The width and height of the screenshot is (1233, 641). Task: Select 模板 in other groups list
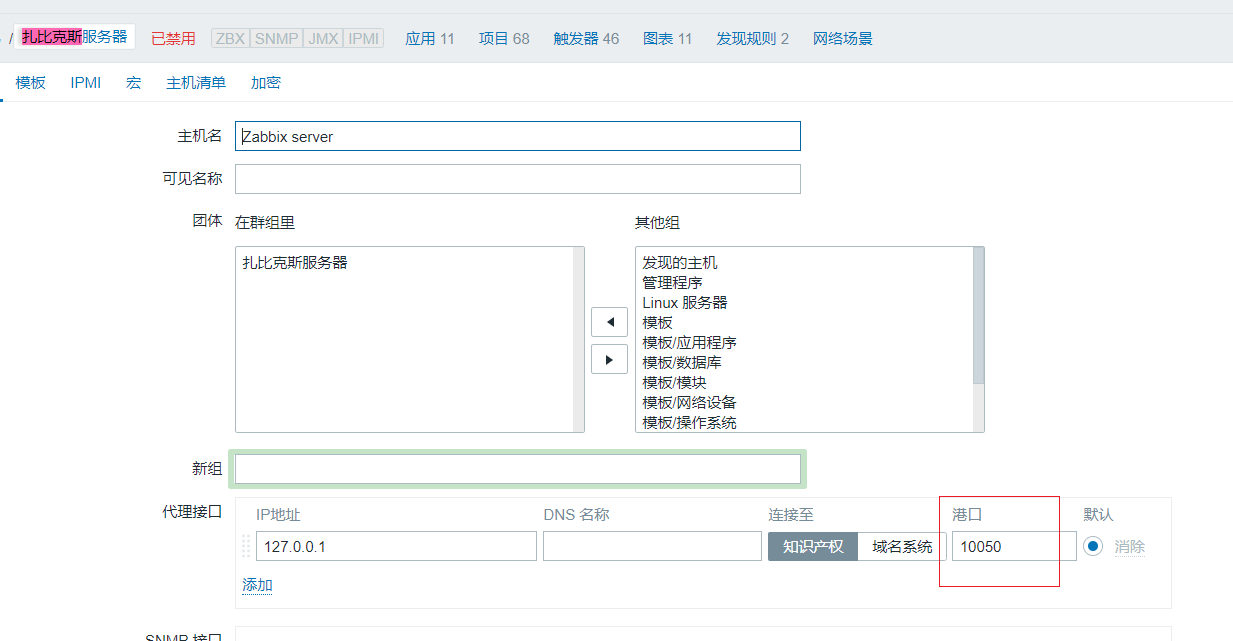pos(657,323)
